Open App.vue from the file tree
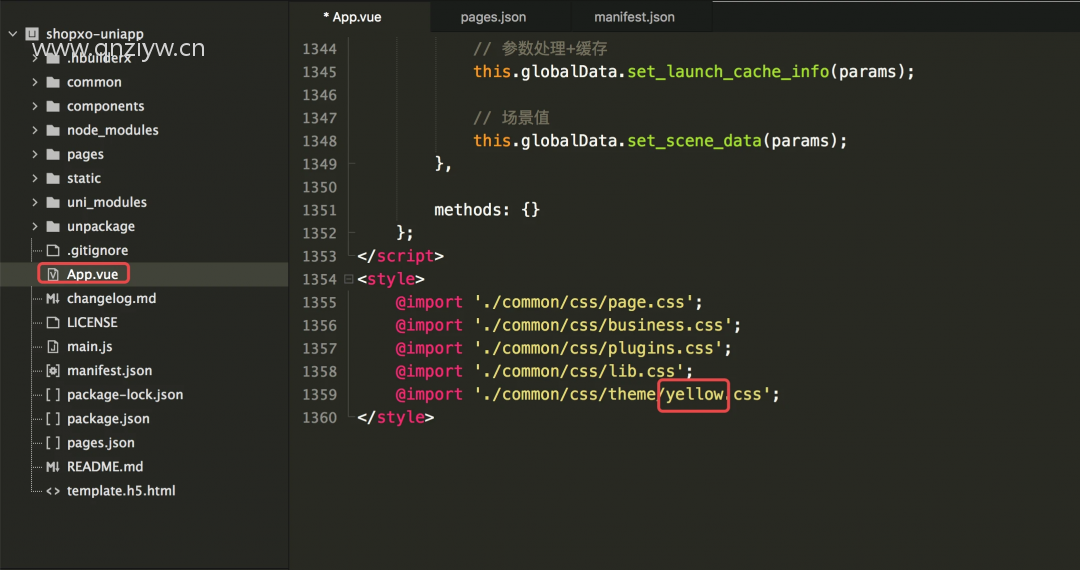The width and height of the screenshot is (1080, 570). tap(92, 275)
